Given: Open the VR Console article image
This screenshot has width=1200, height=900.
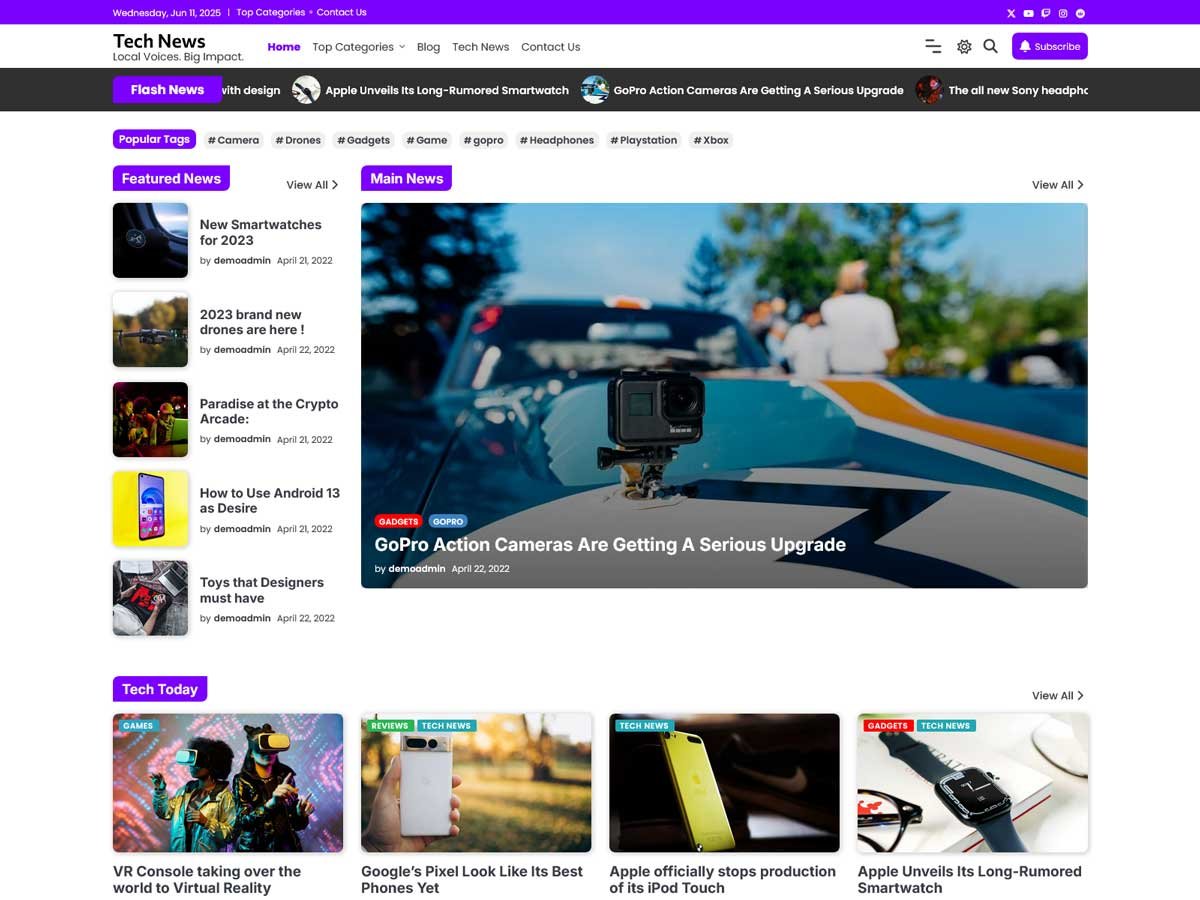Looking at the screenshot, I should coord(228,783).
